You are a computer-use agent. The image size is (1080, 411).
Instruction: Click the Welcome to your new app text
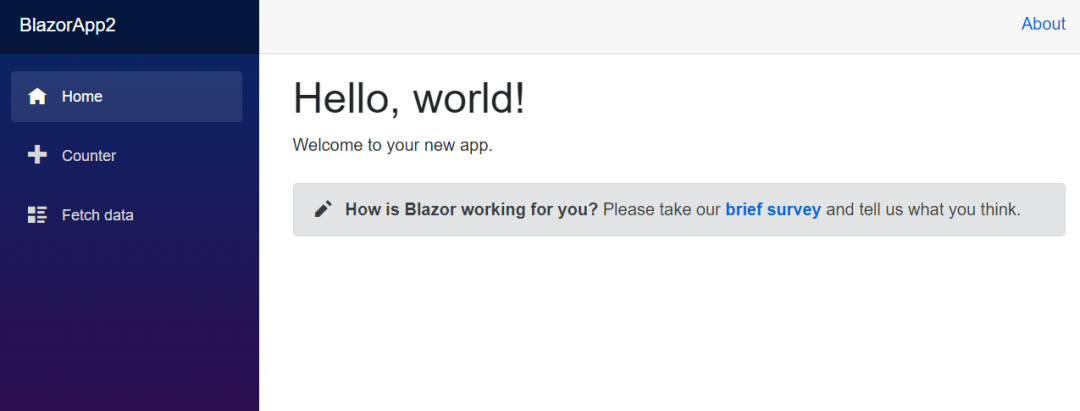click(x=393, y=146)
